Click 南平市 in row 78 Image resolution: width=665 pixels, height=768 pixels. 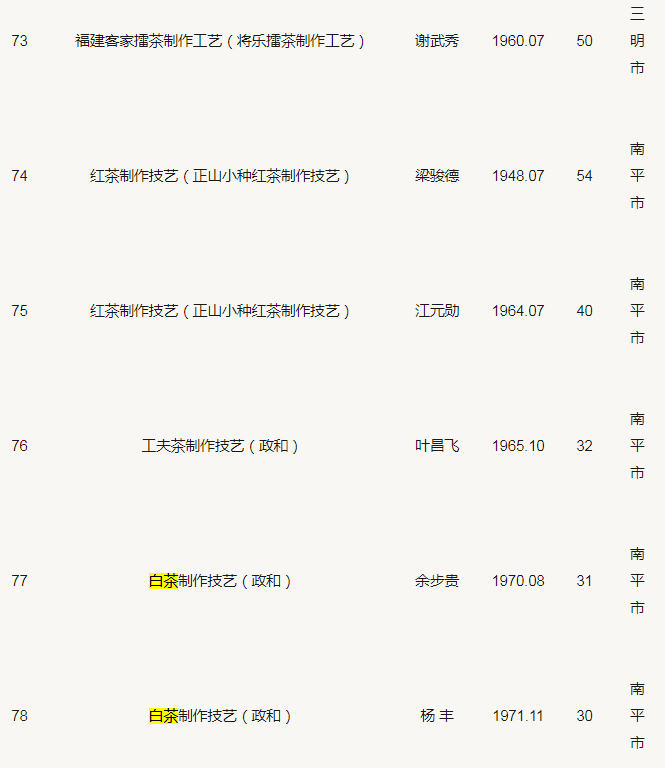637,716
